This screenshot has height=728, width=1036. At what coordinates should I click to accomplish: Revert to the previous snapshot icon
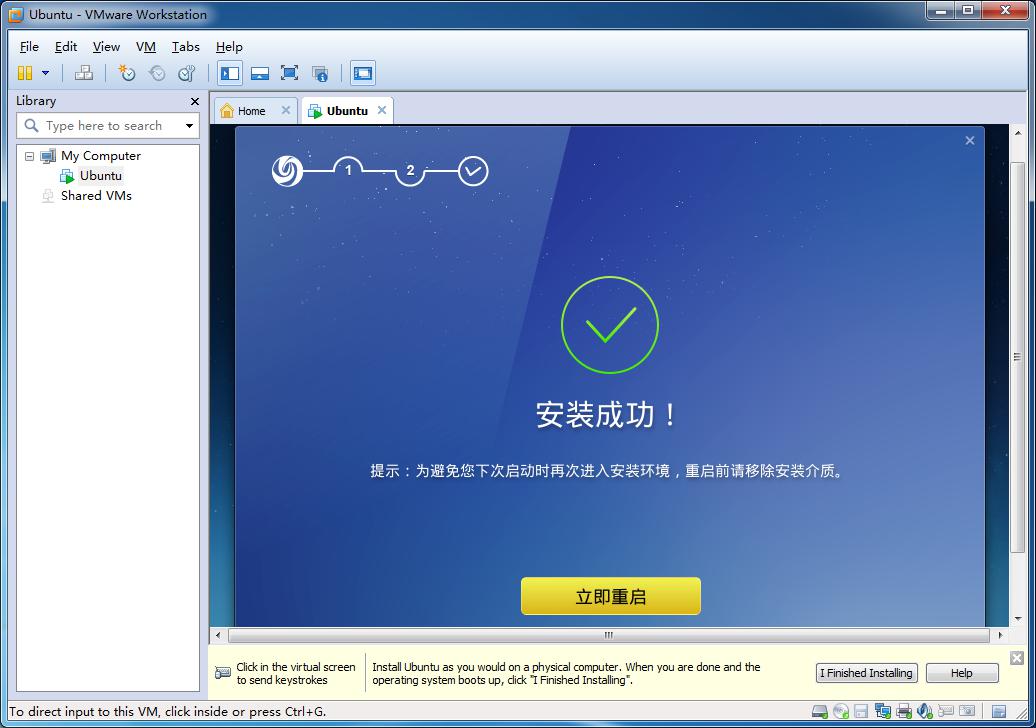coord(157,73)
